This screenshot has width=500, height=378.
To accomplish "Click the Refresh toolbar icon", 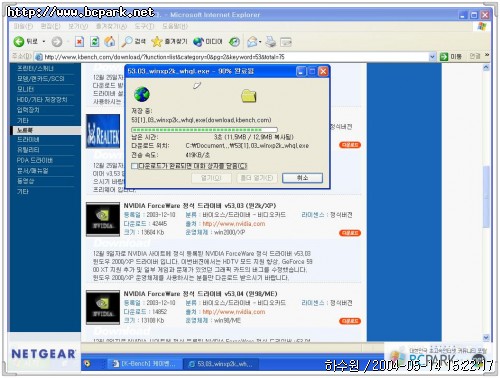I will click(x=94, y=42).
